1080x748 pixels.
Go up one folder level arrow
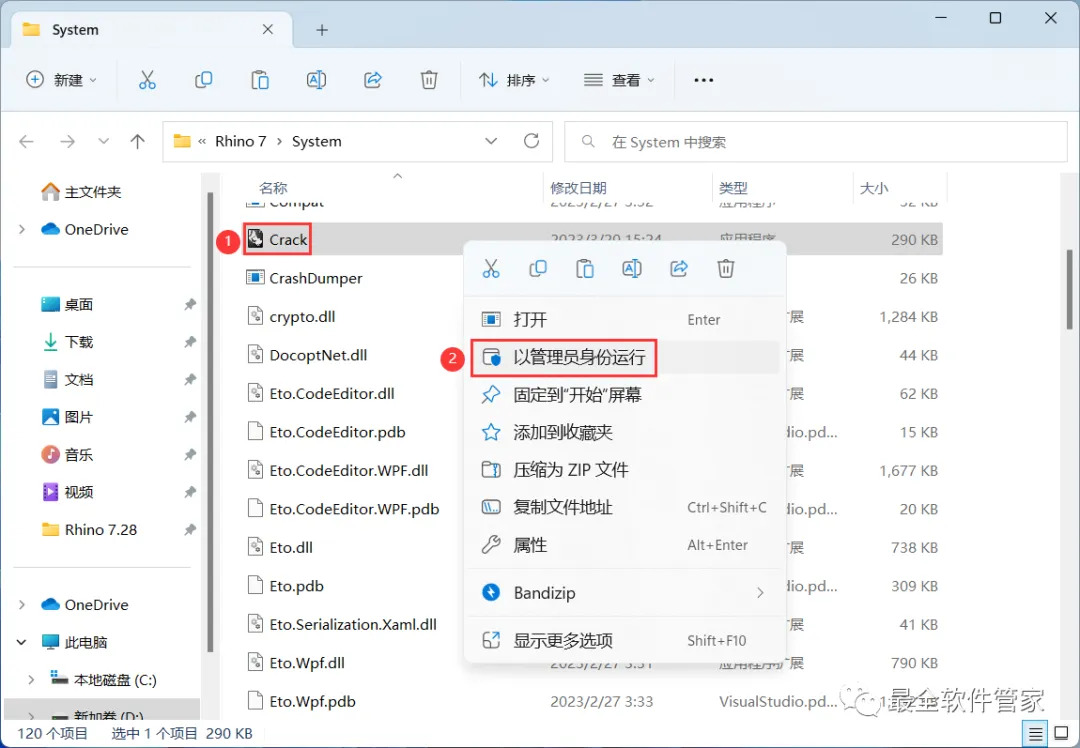[138, 141]
